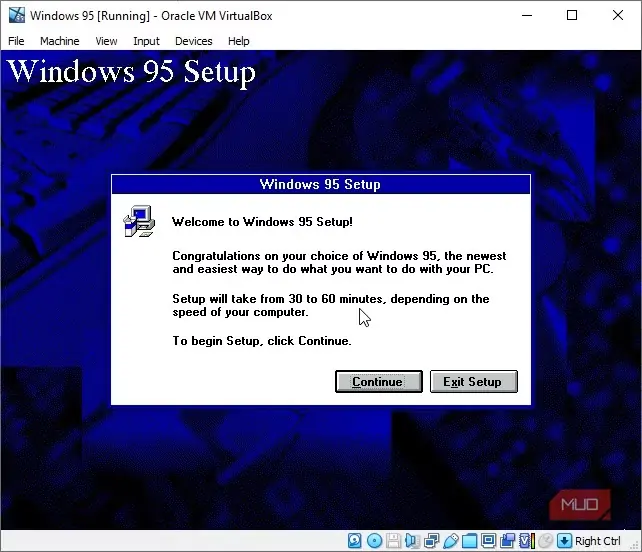Close the VirtualBox window
This screenshot has width=642, height=552.
(618, 16)
